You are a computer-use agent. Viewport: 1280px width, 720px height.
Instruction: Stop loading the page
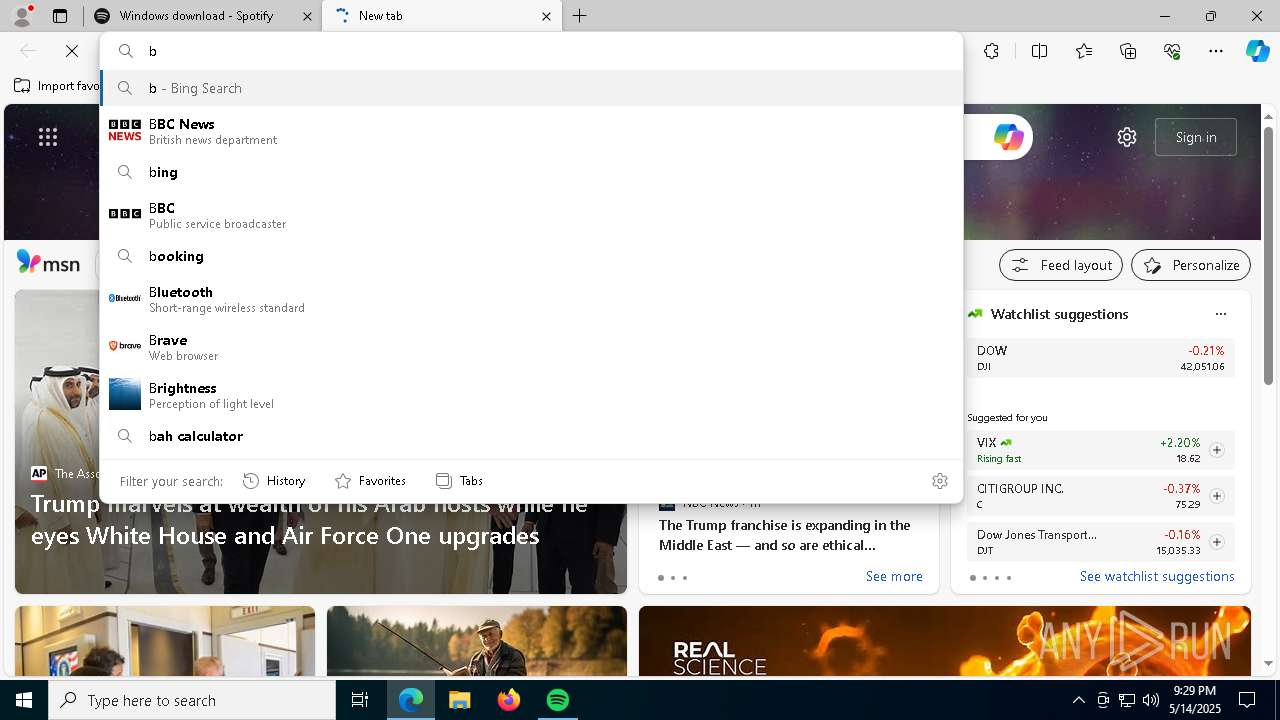(72, 51)
